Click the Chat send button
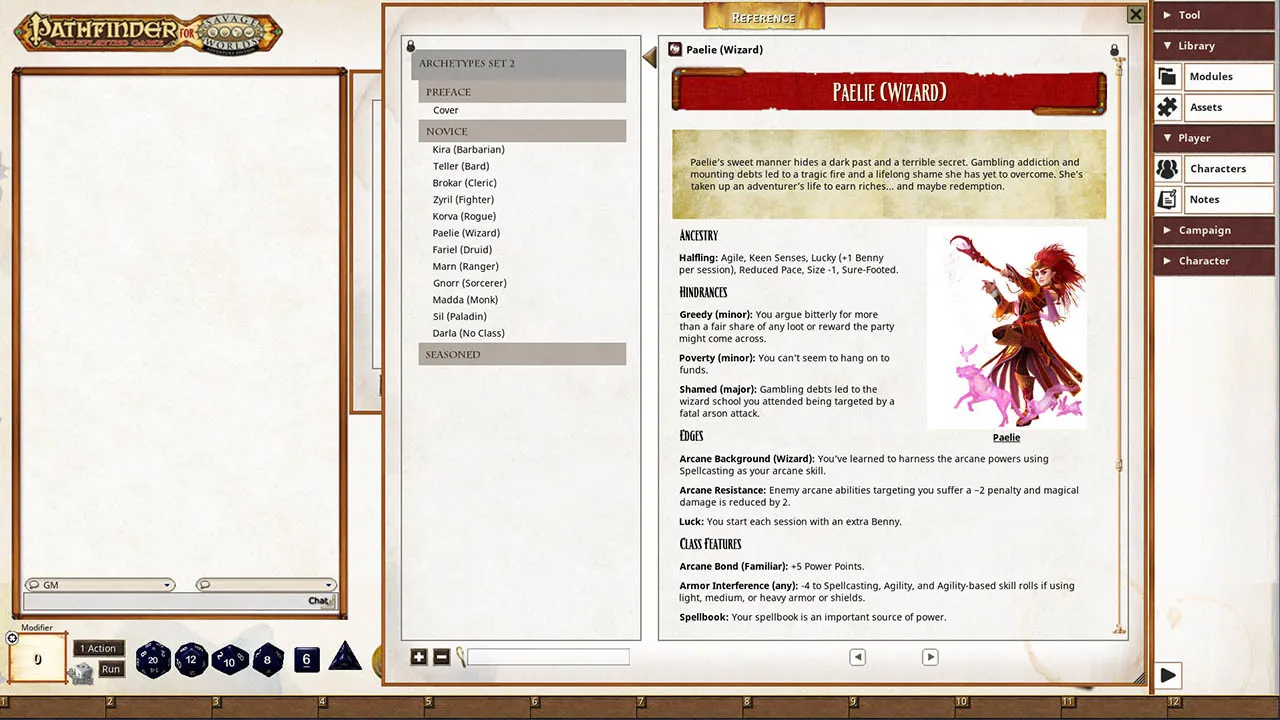 tap(319, 601)
